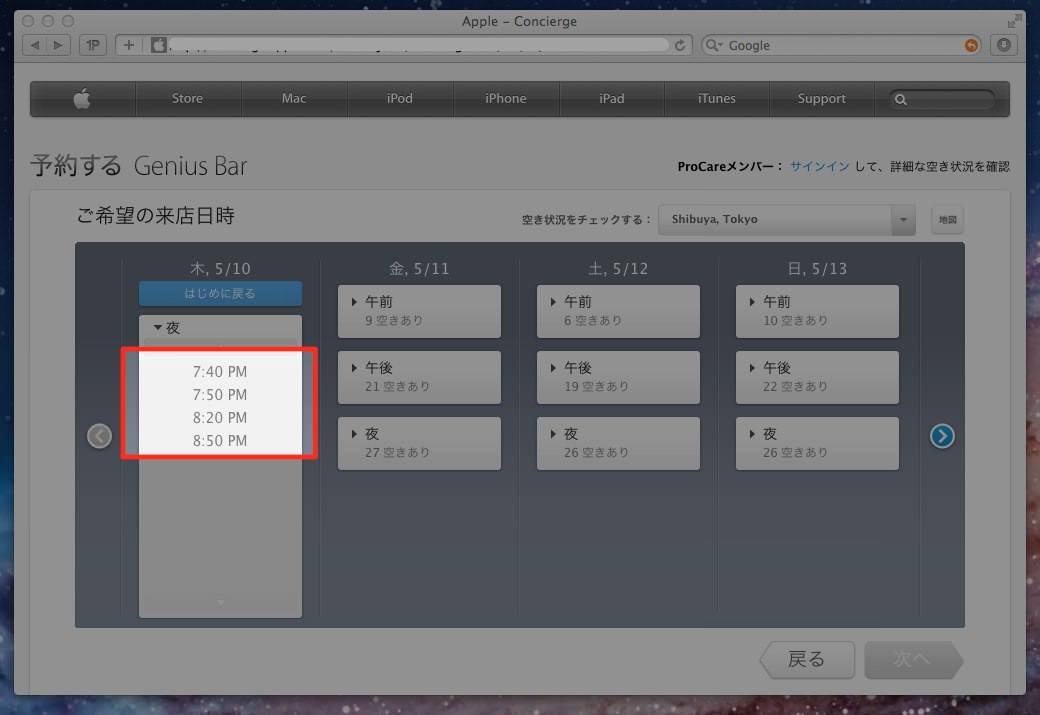Open the Shibuya, Tokyo store dropdown
Viewport: 1040px width, 715px height.
pos(787,220)
